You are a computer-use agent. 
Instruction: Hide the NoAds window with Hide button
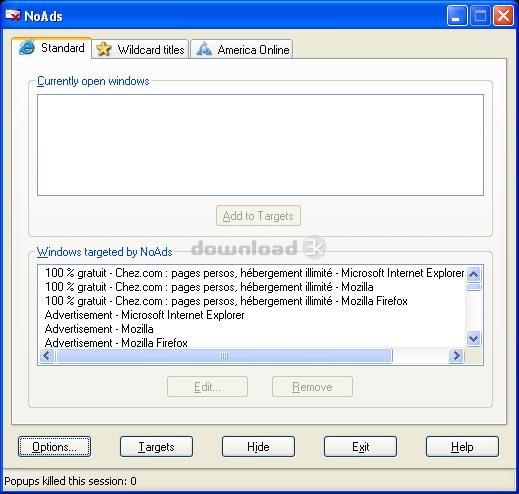[x=258, y=447]
